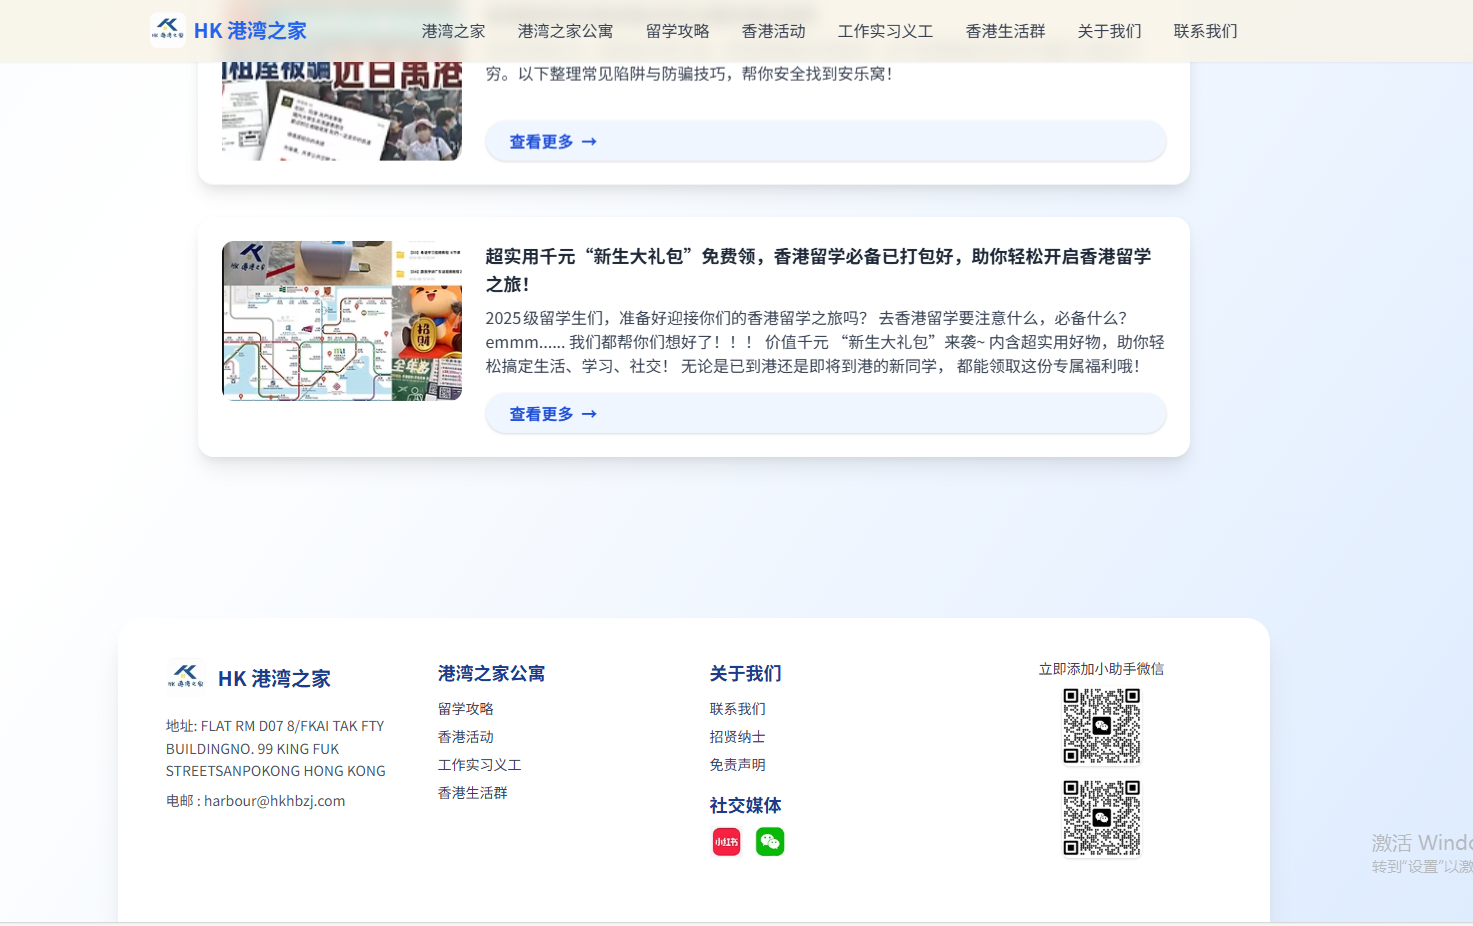This screenshot has height=926, width=1473.
Task: Open 港湾之家公寓 in the top navigation
Action: pos(565,31)
